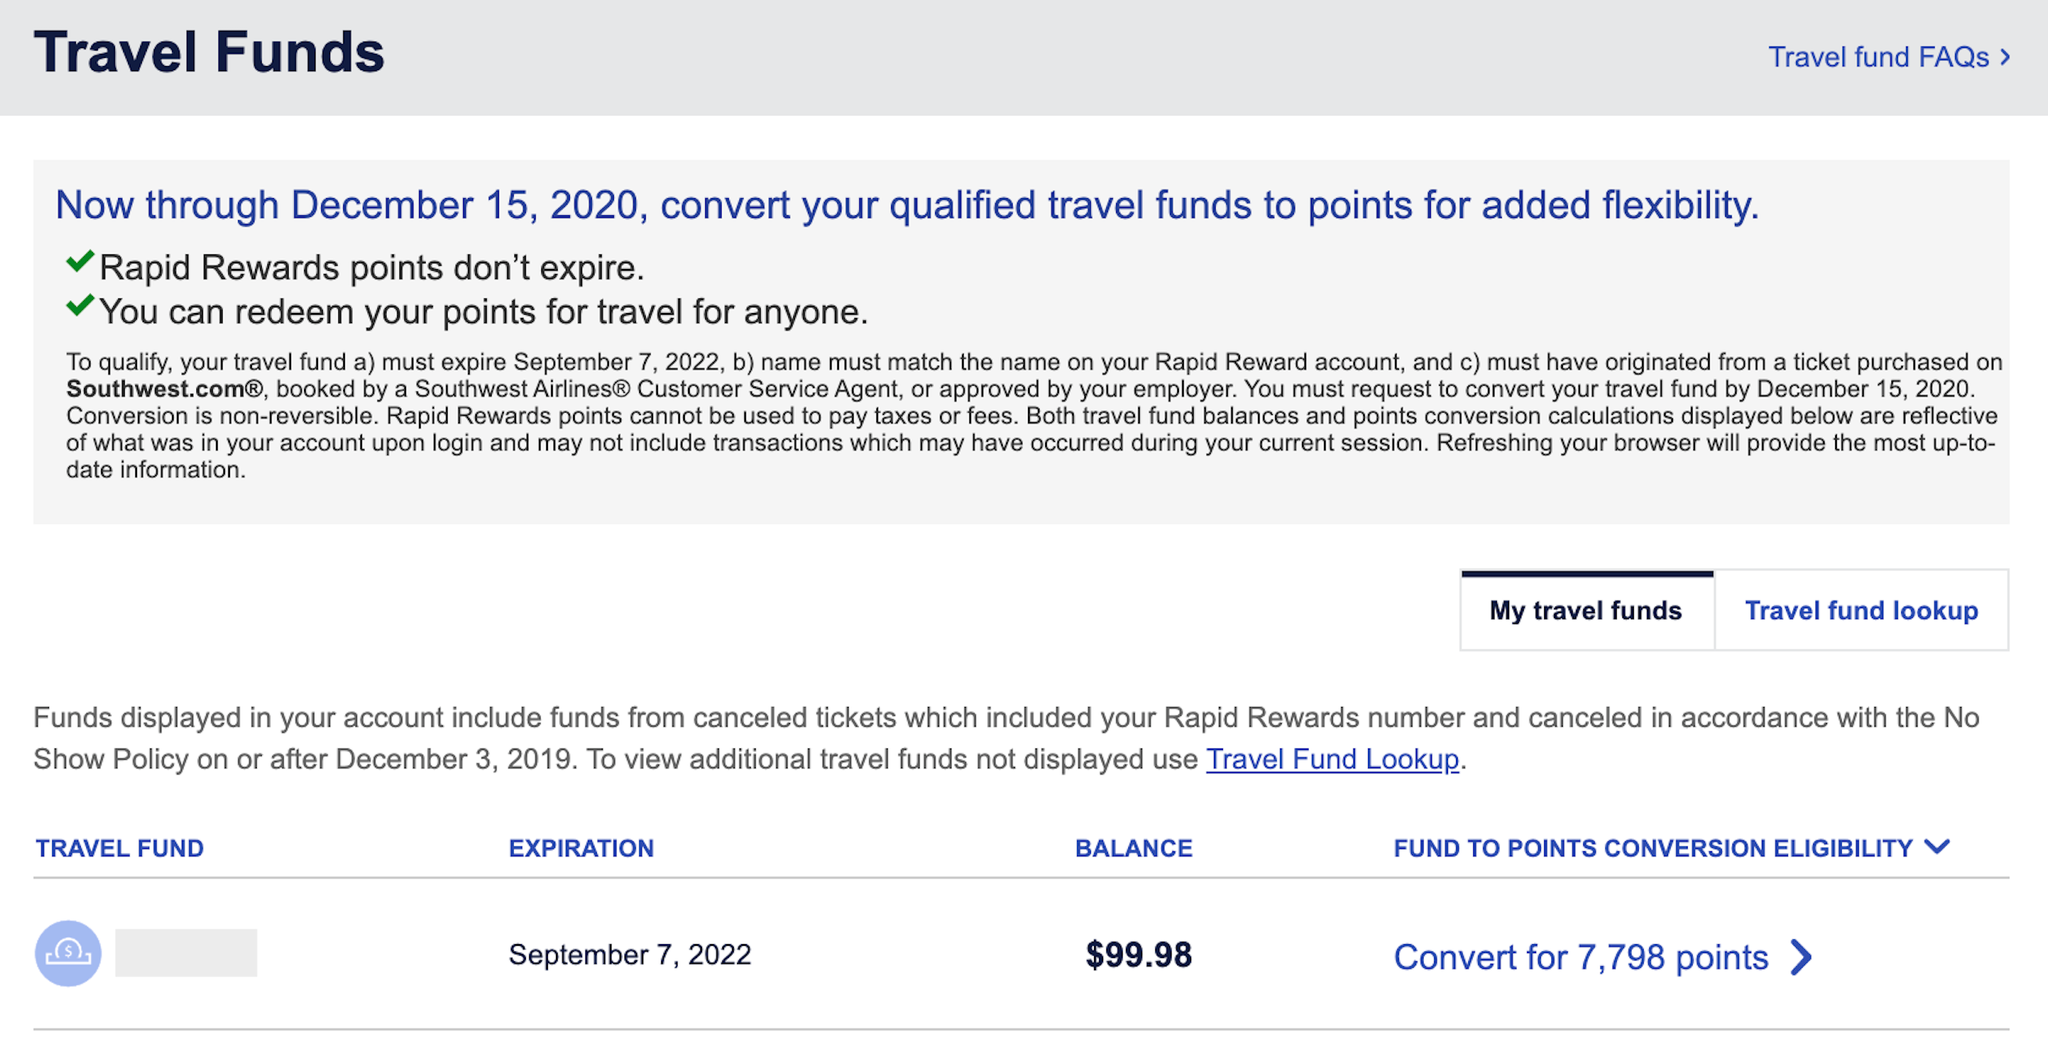Switch to the Travel fund lookup tab

[x=1861, y=610]
